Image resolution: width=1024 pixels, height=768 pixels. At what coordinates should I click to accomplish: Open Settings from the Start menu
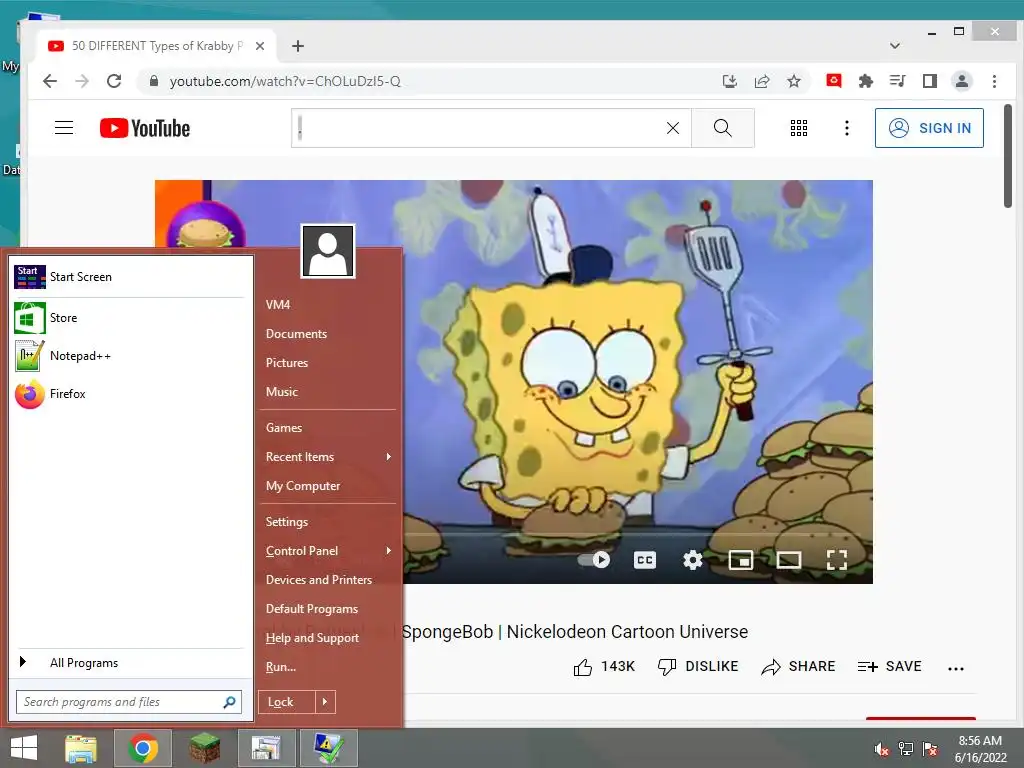point(328,522)
